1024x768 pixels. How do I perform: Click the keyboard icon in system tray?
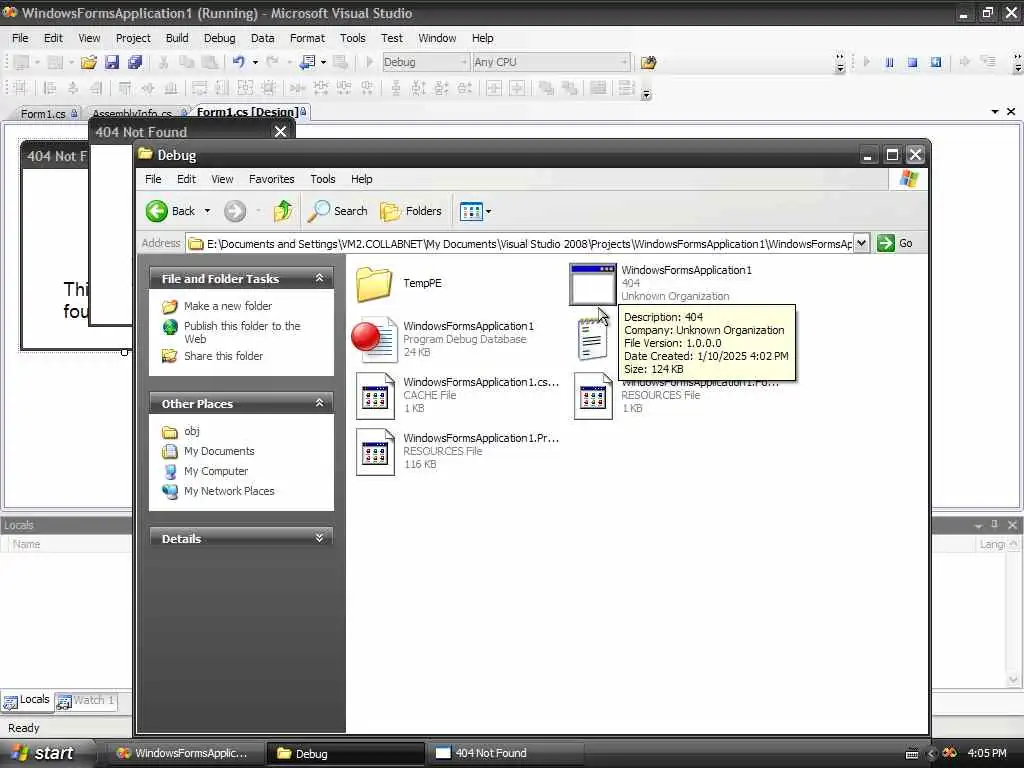pos(912,754)
